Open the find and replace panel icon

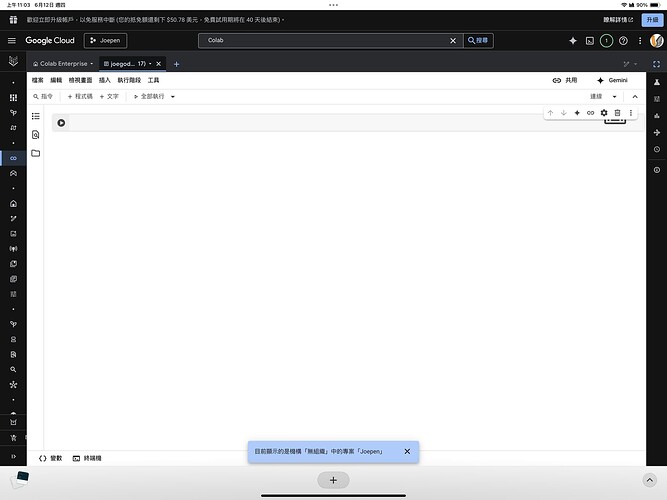36,135
